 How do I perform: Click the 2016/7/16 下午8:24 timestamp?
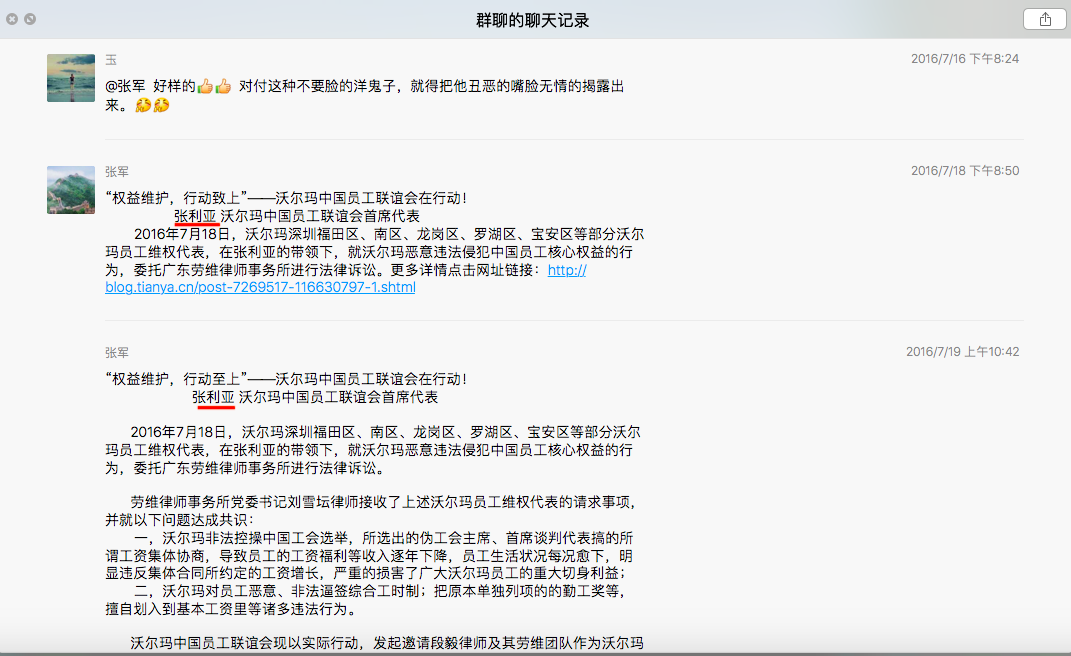(x=964, y=59)
